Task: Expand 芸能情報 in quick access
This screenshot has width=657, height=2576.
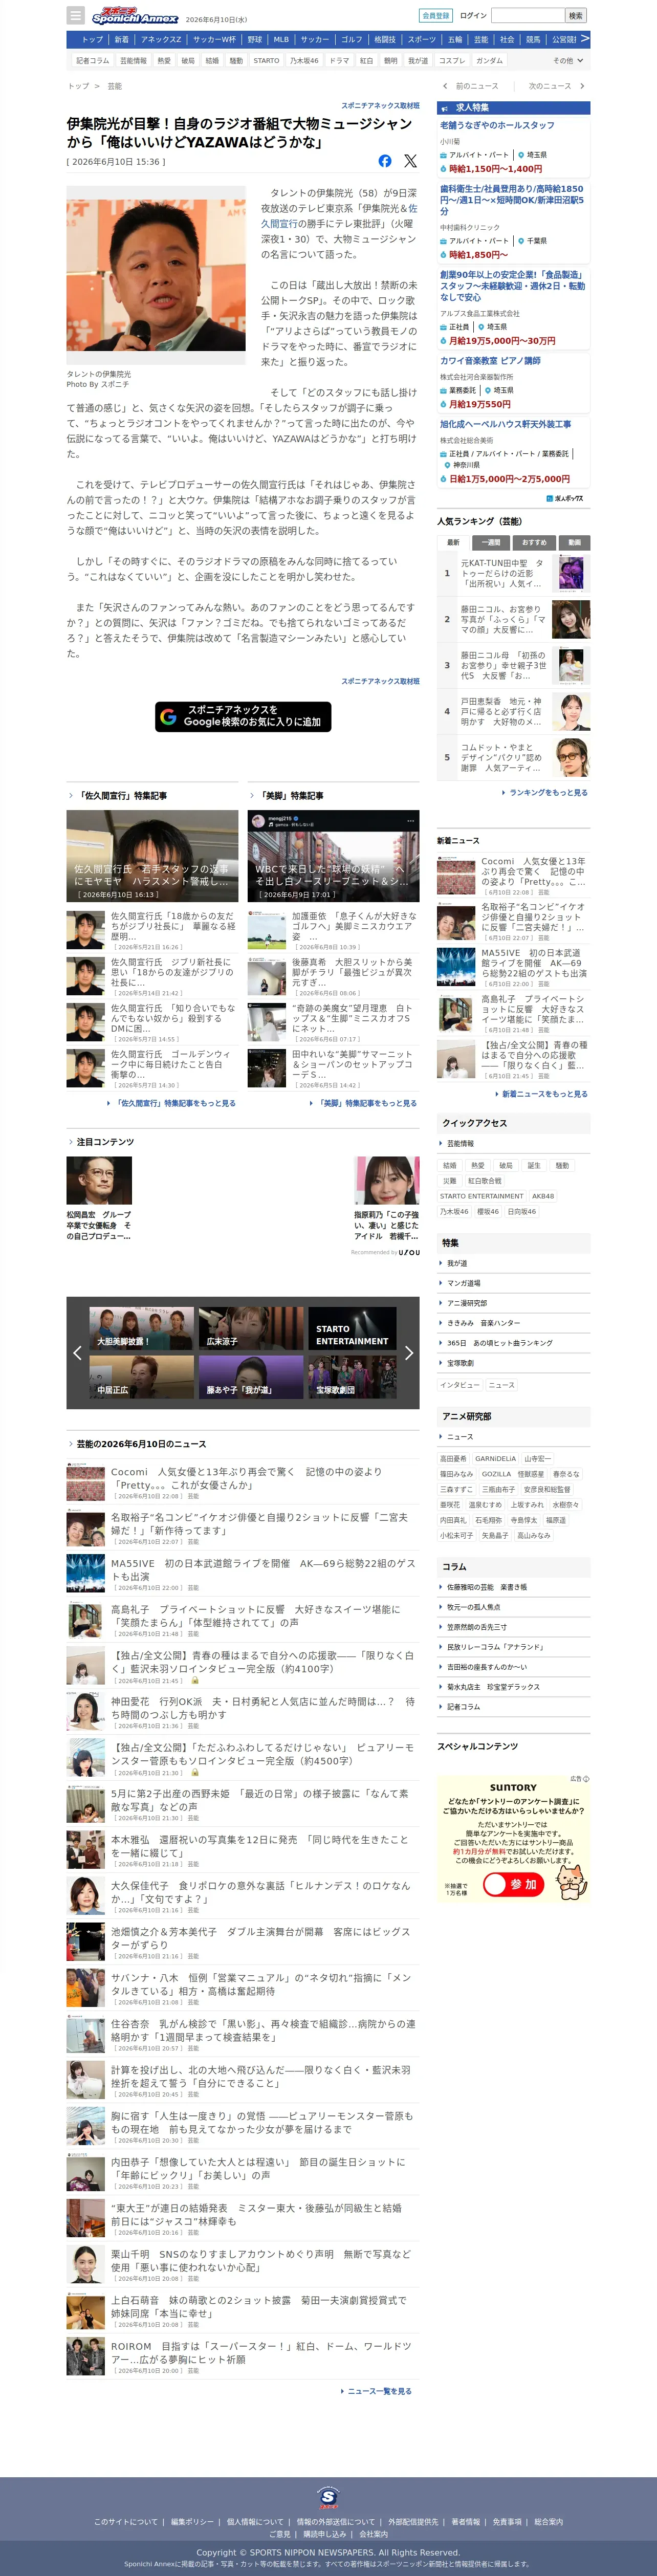Action: point(513,1143)
